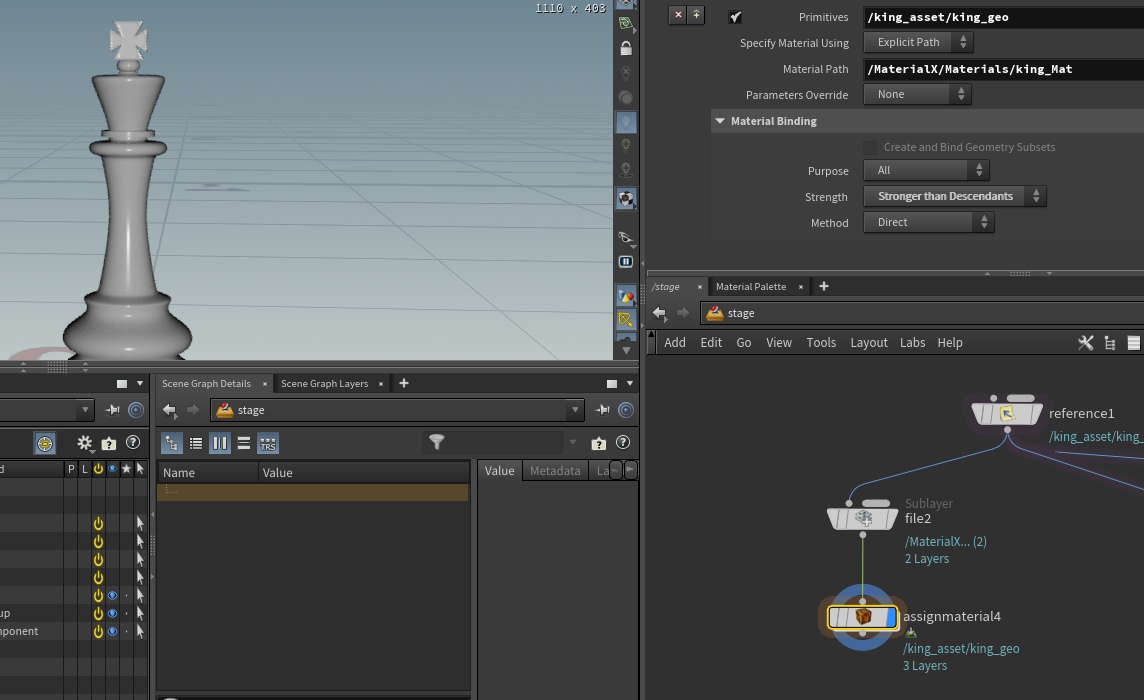Screen dimensions: 1144x700
Task: Go back in Scene Graph Details path
Action: tap(170, 410)
